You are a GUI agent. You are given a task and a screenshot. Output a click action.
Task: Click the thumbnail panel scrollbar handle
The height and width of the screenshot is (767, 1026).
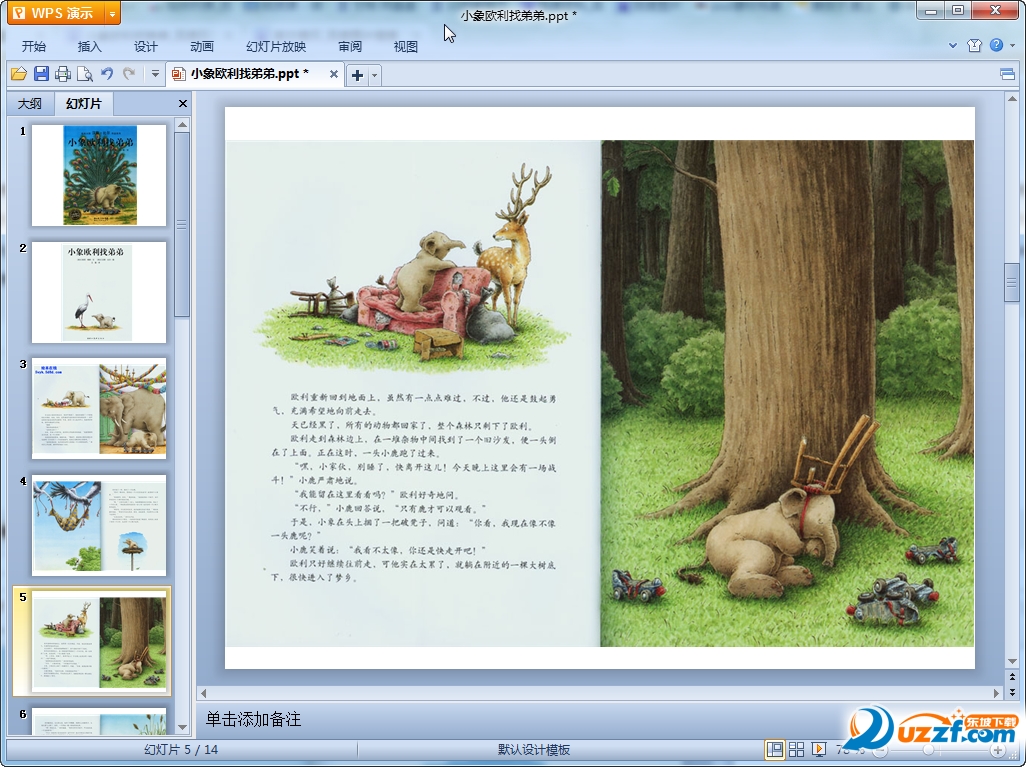point(183,224)
